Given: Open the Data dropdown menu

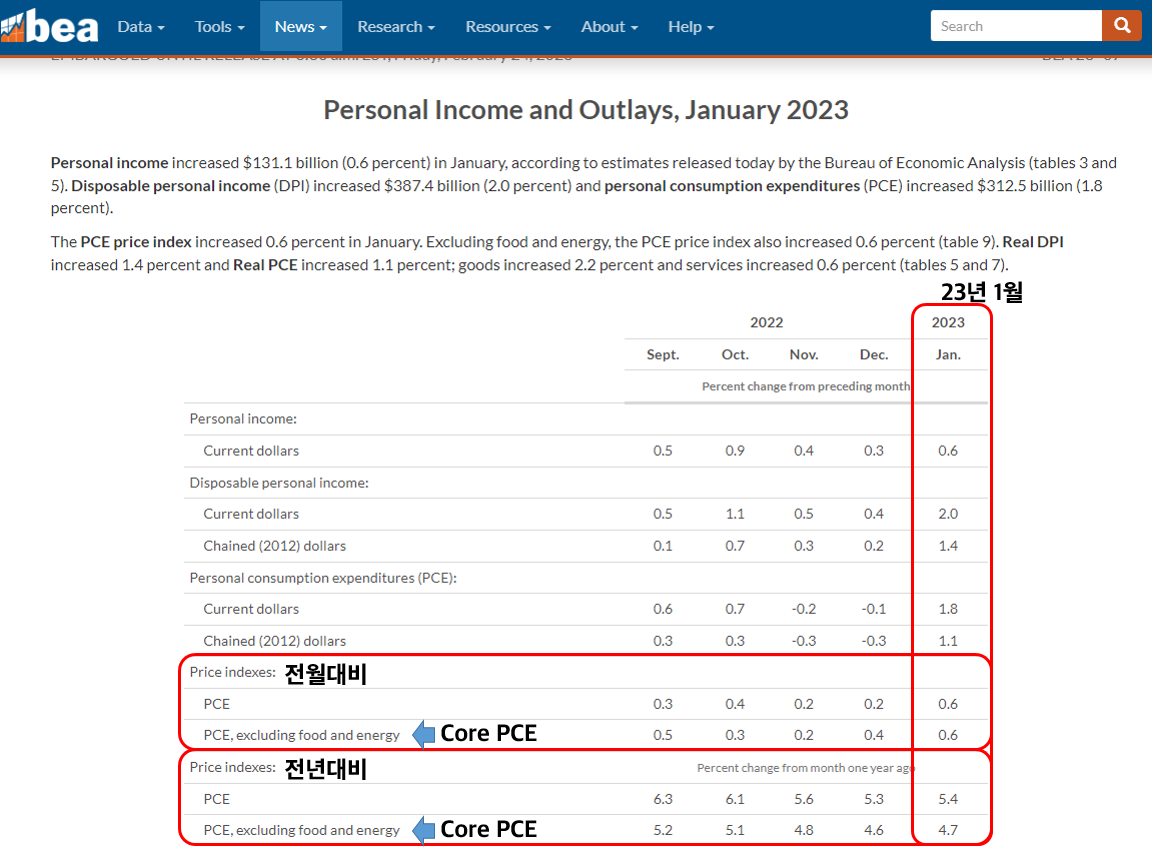Looking at the screenshot, I should tap(141, 26).
